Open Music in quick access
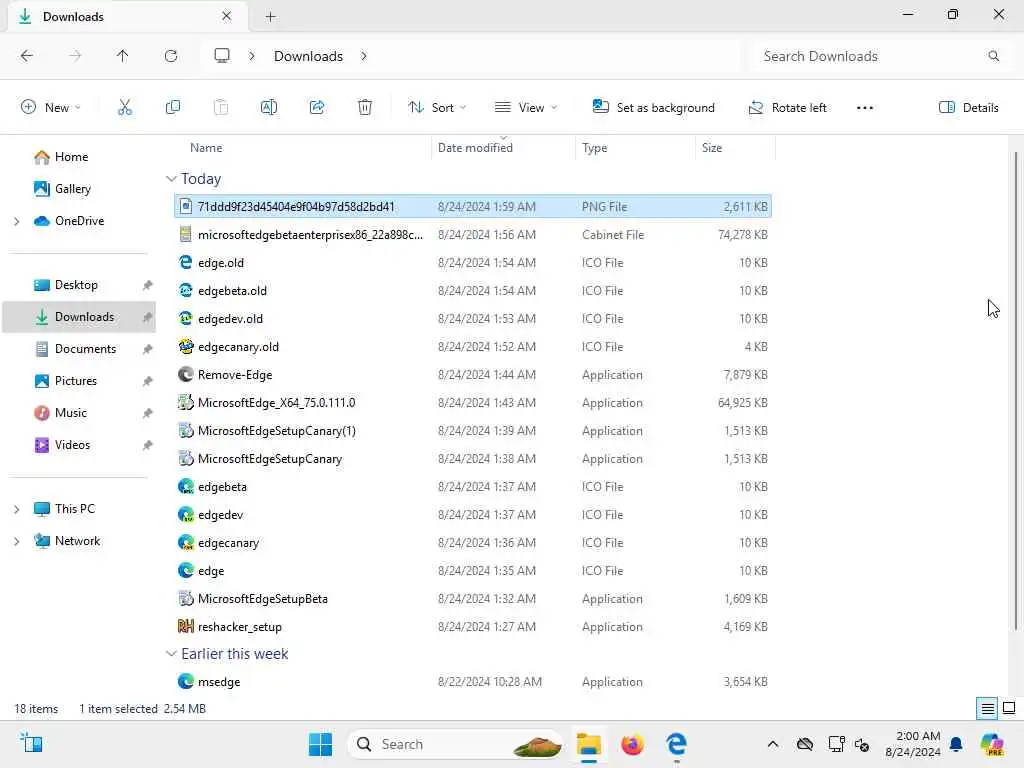1024x768 pixels. point(71,413)
